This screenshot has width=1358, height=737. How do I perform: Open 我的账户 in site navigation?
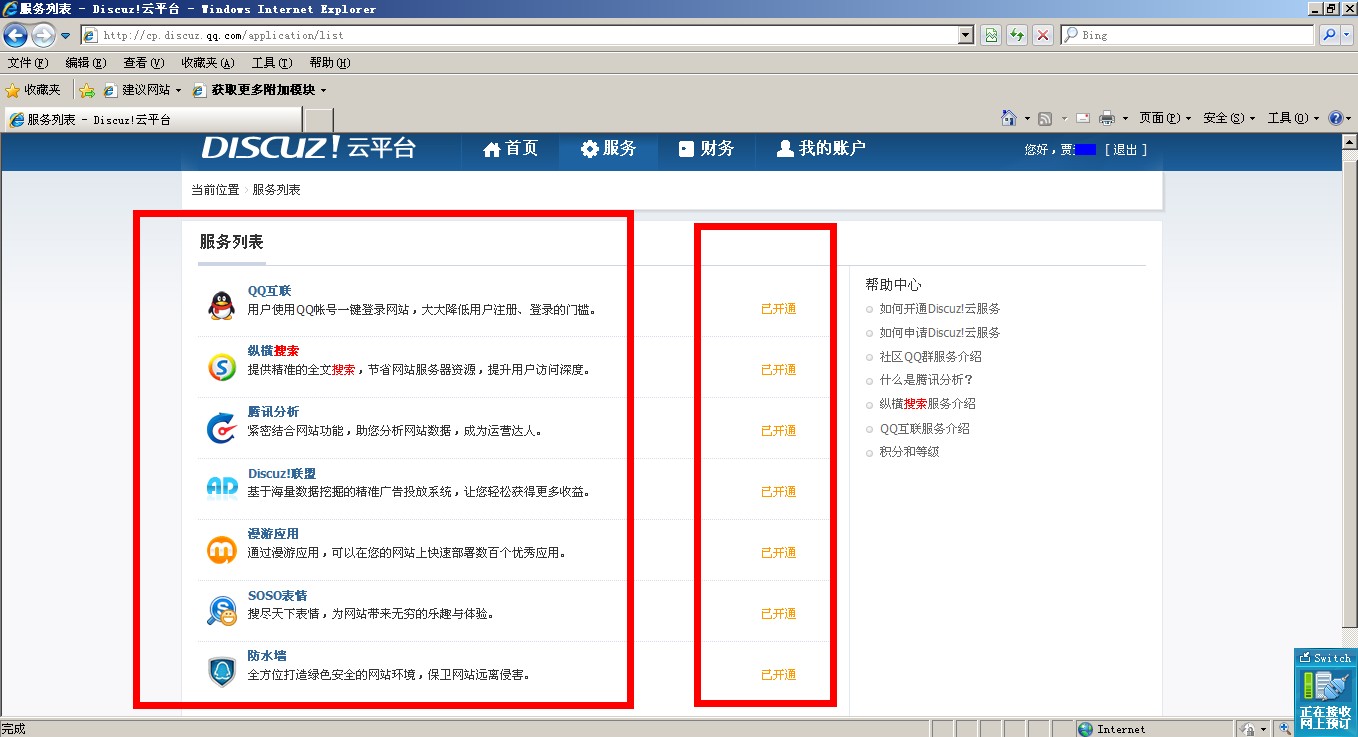[x=821, y=149]
